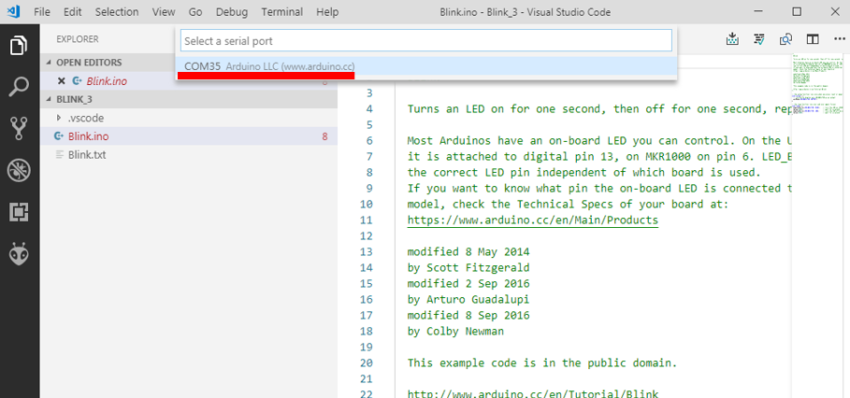
Task: Open the Explorer view in activity bar
Action: [19, 46]
